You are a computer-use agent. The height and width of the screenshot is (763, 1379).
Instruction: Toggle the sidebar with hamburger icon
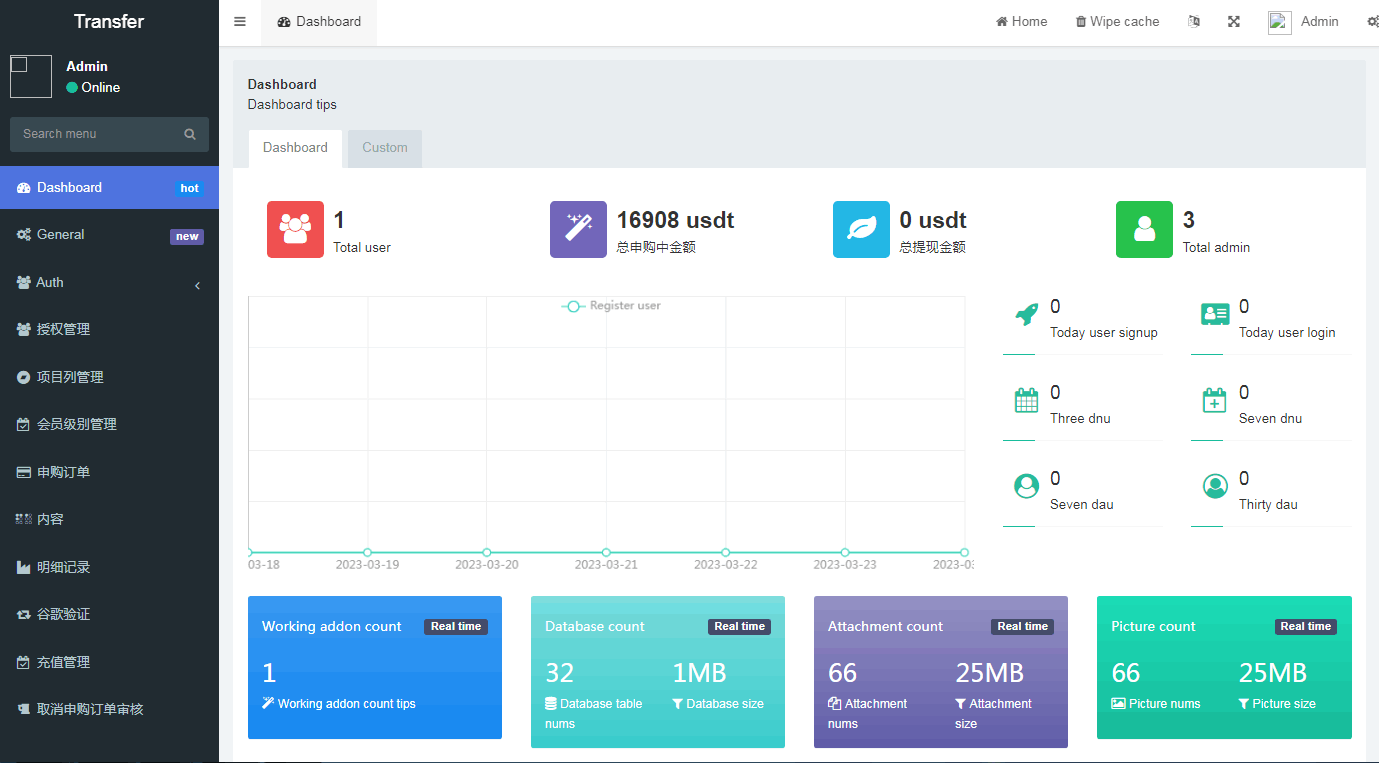click(240, 22)
